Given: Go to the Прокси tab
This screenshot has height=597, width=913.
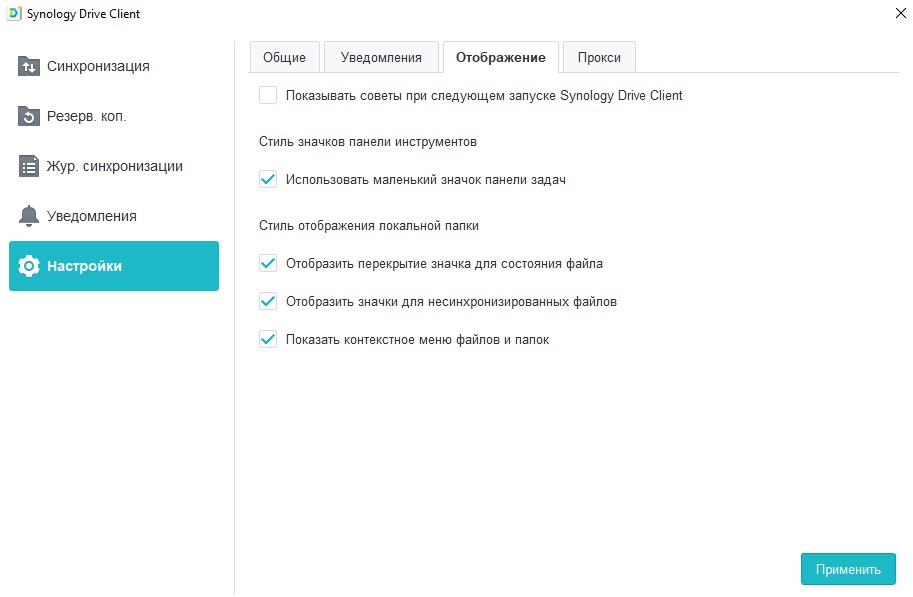Looking at the screenshot, I should 599,57.
